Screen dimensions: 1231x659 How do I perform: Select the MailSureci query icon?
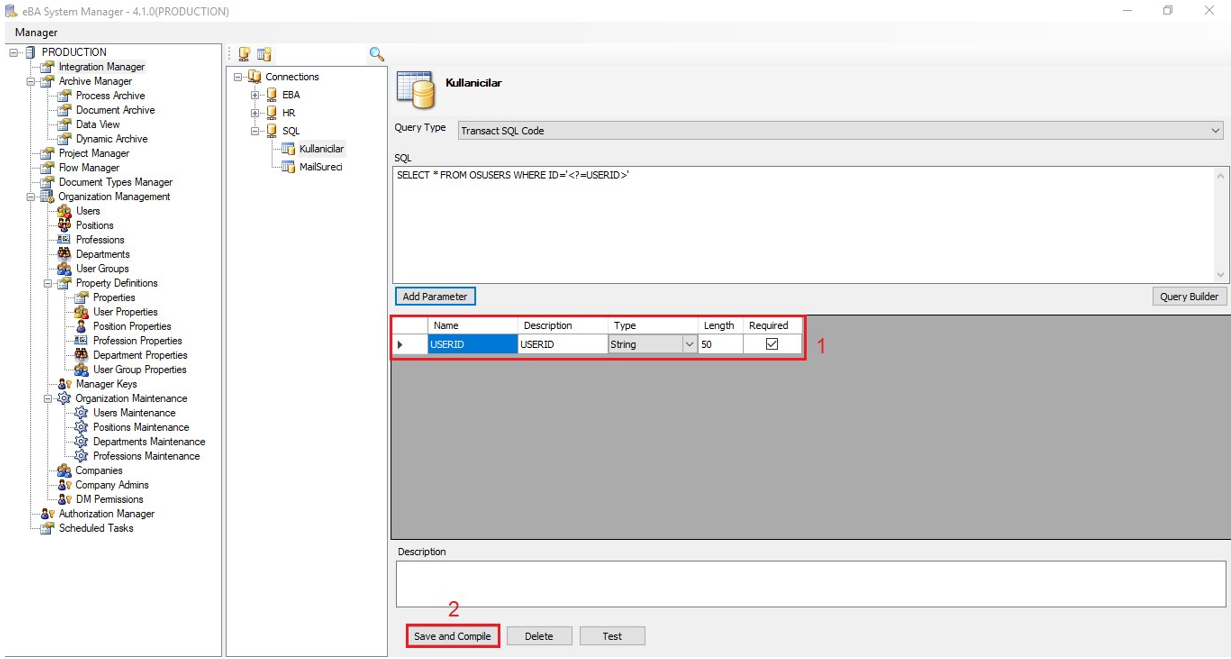(x=288, y=167)
